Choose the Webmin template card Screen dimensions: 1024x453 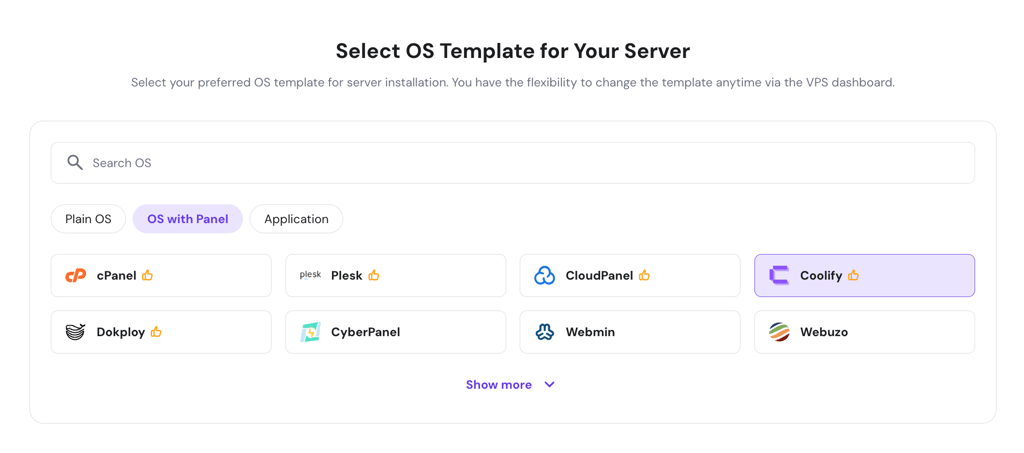tap(630, 332)
